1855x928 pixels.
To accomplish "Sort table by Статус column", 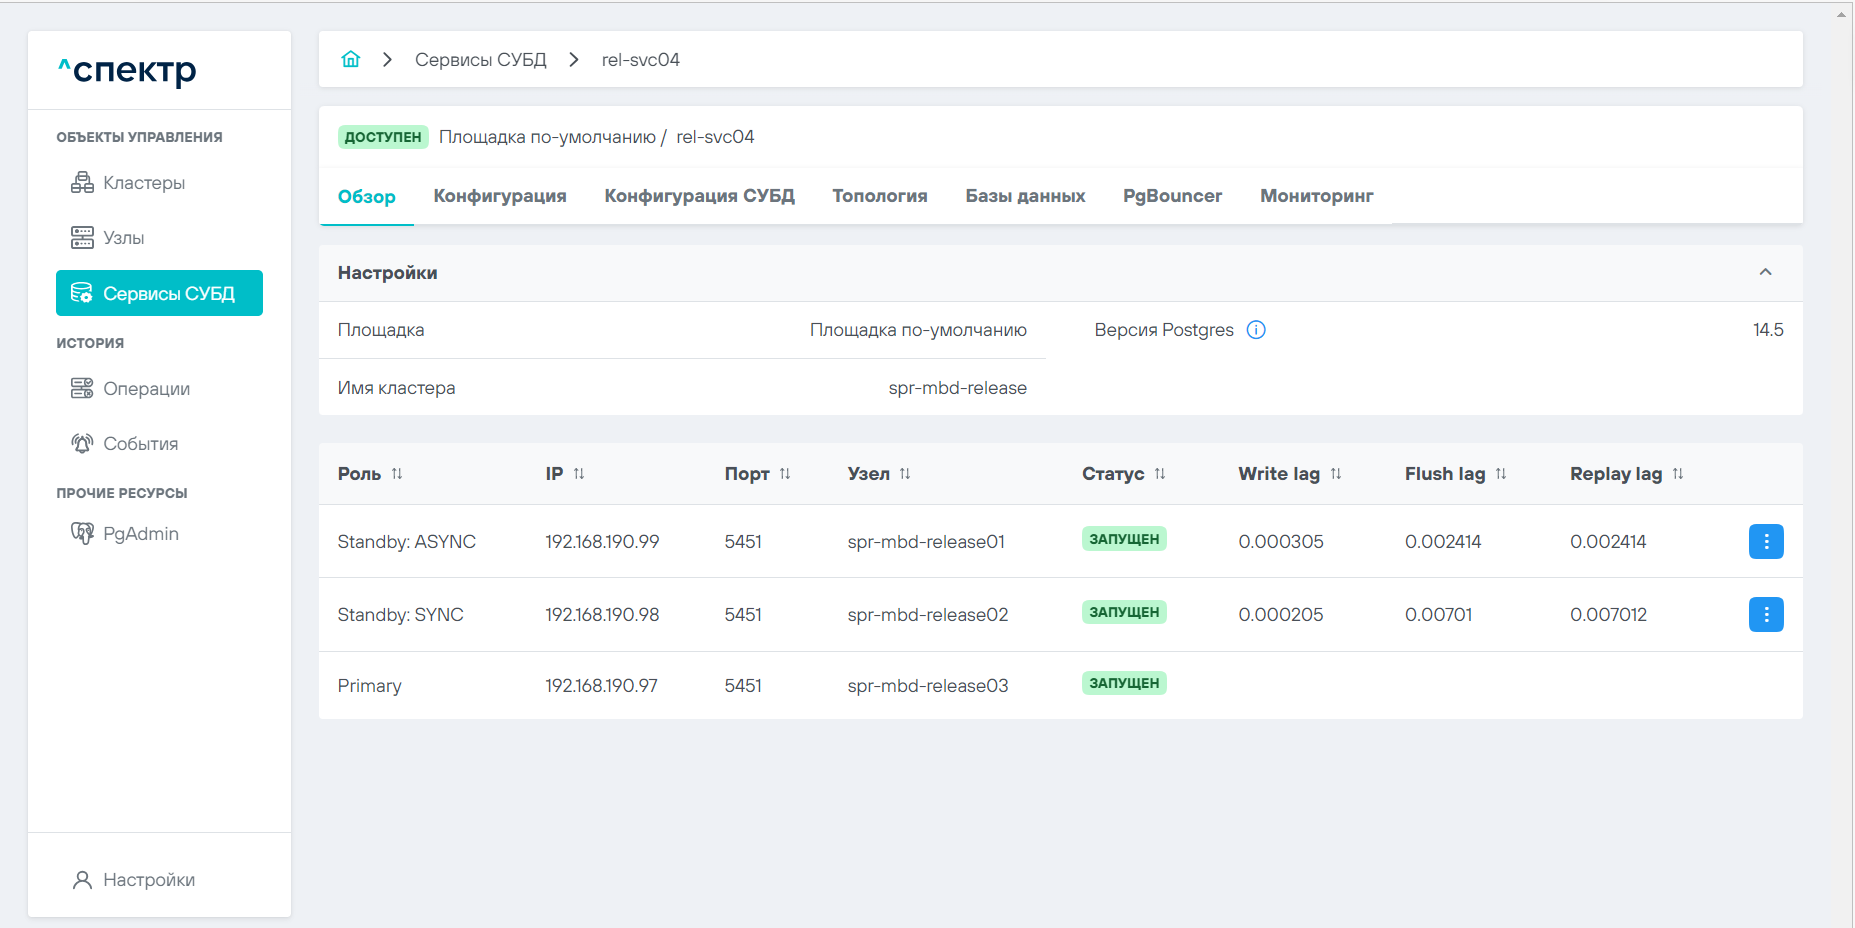I will coord(1160,474).
